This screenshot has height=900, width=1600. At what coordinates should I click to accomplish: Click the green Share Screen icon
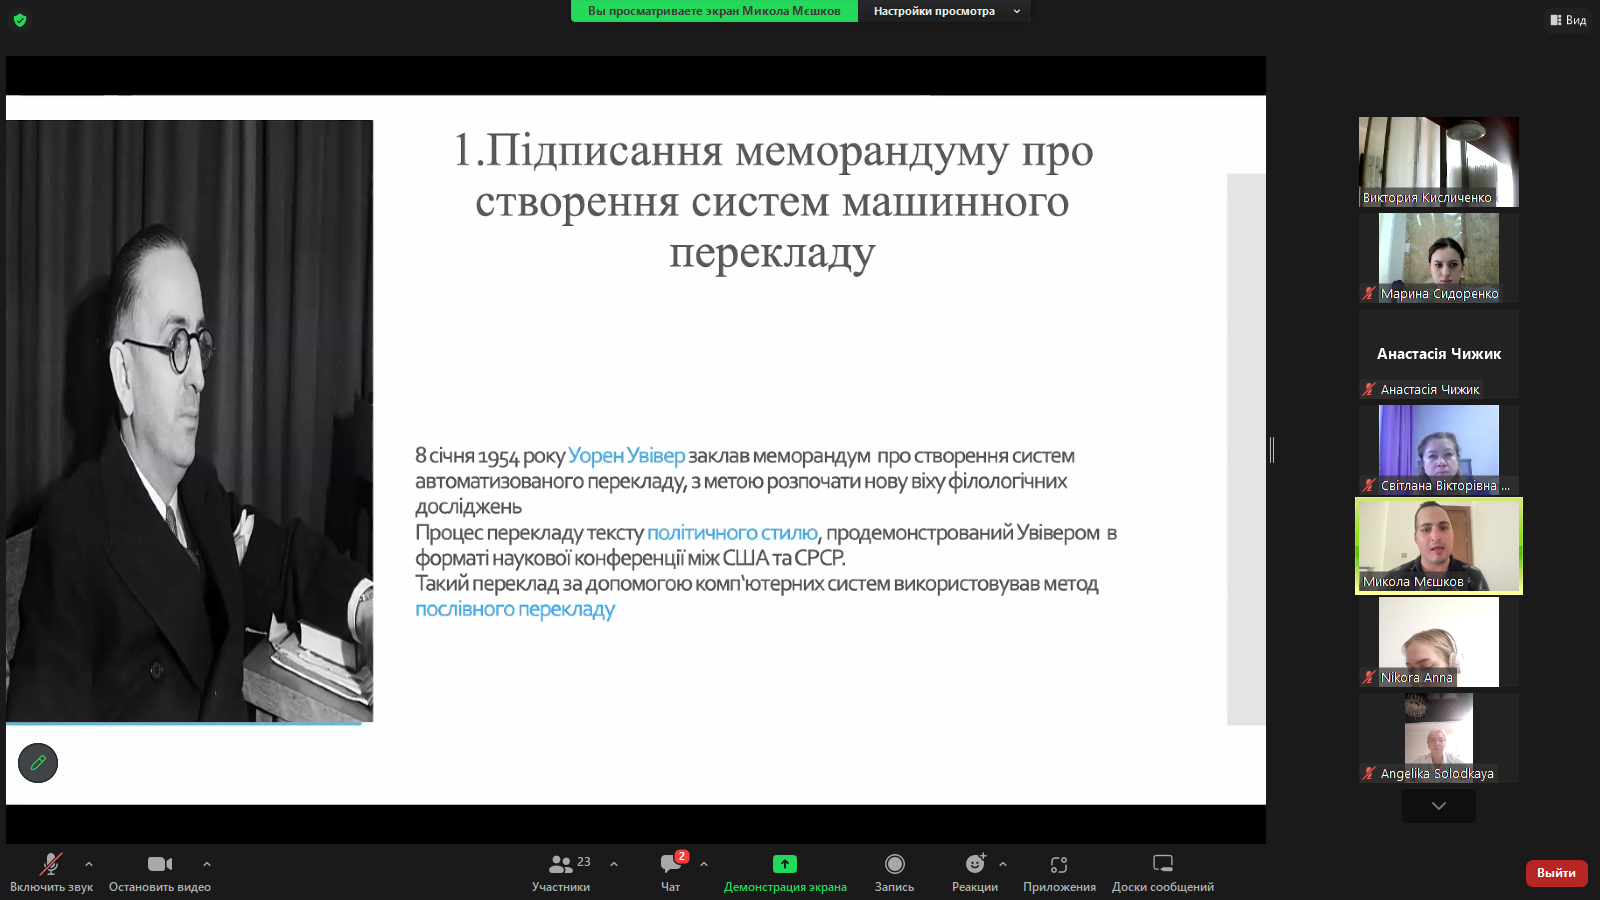tap(785, 864)
